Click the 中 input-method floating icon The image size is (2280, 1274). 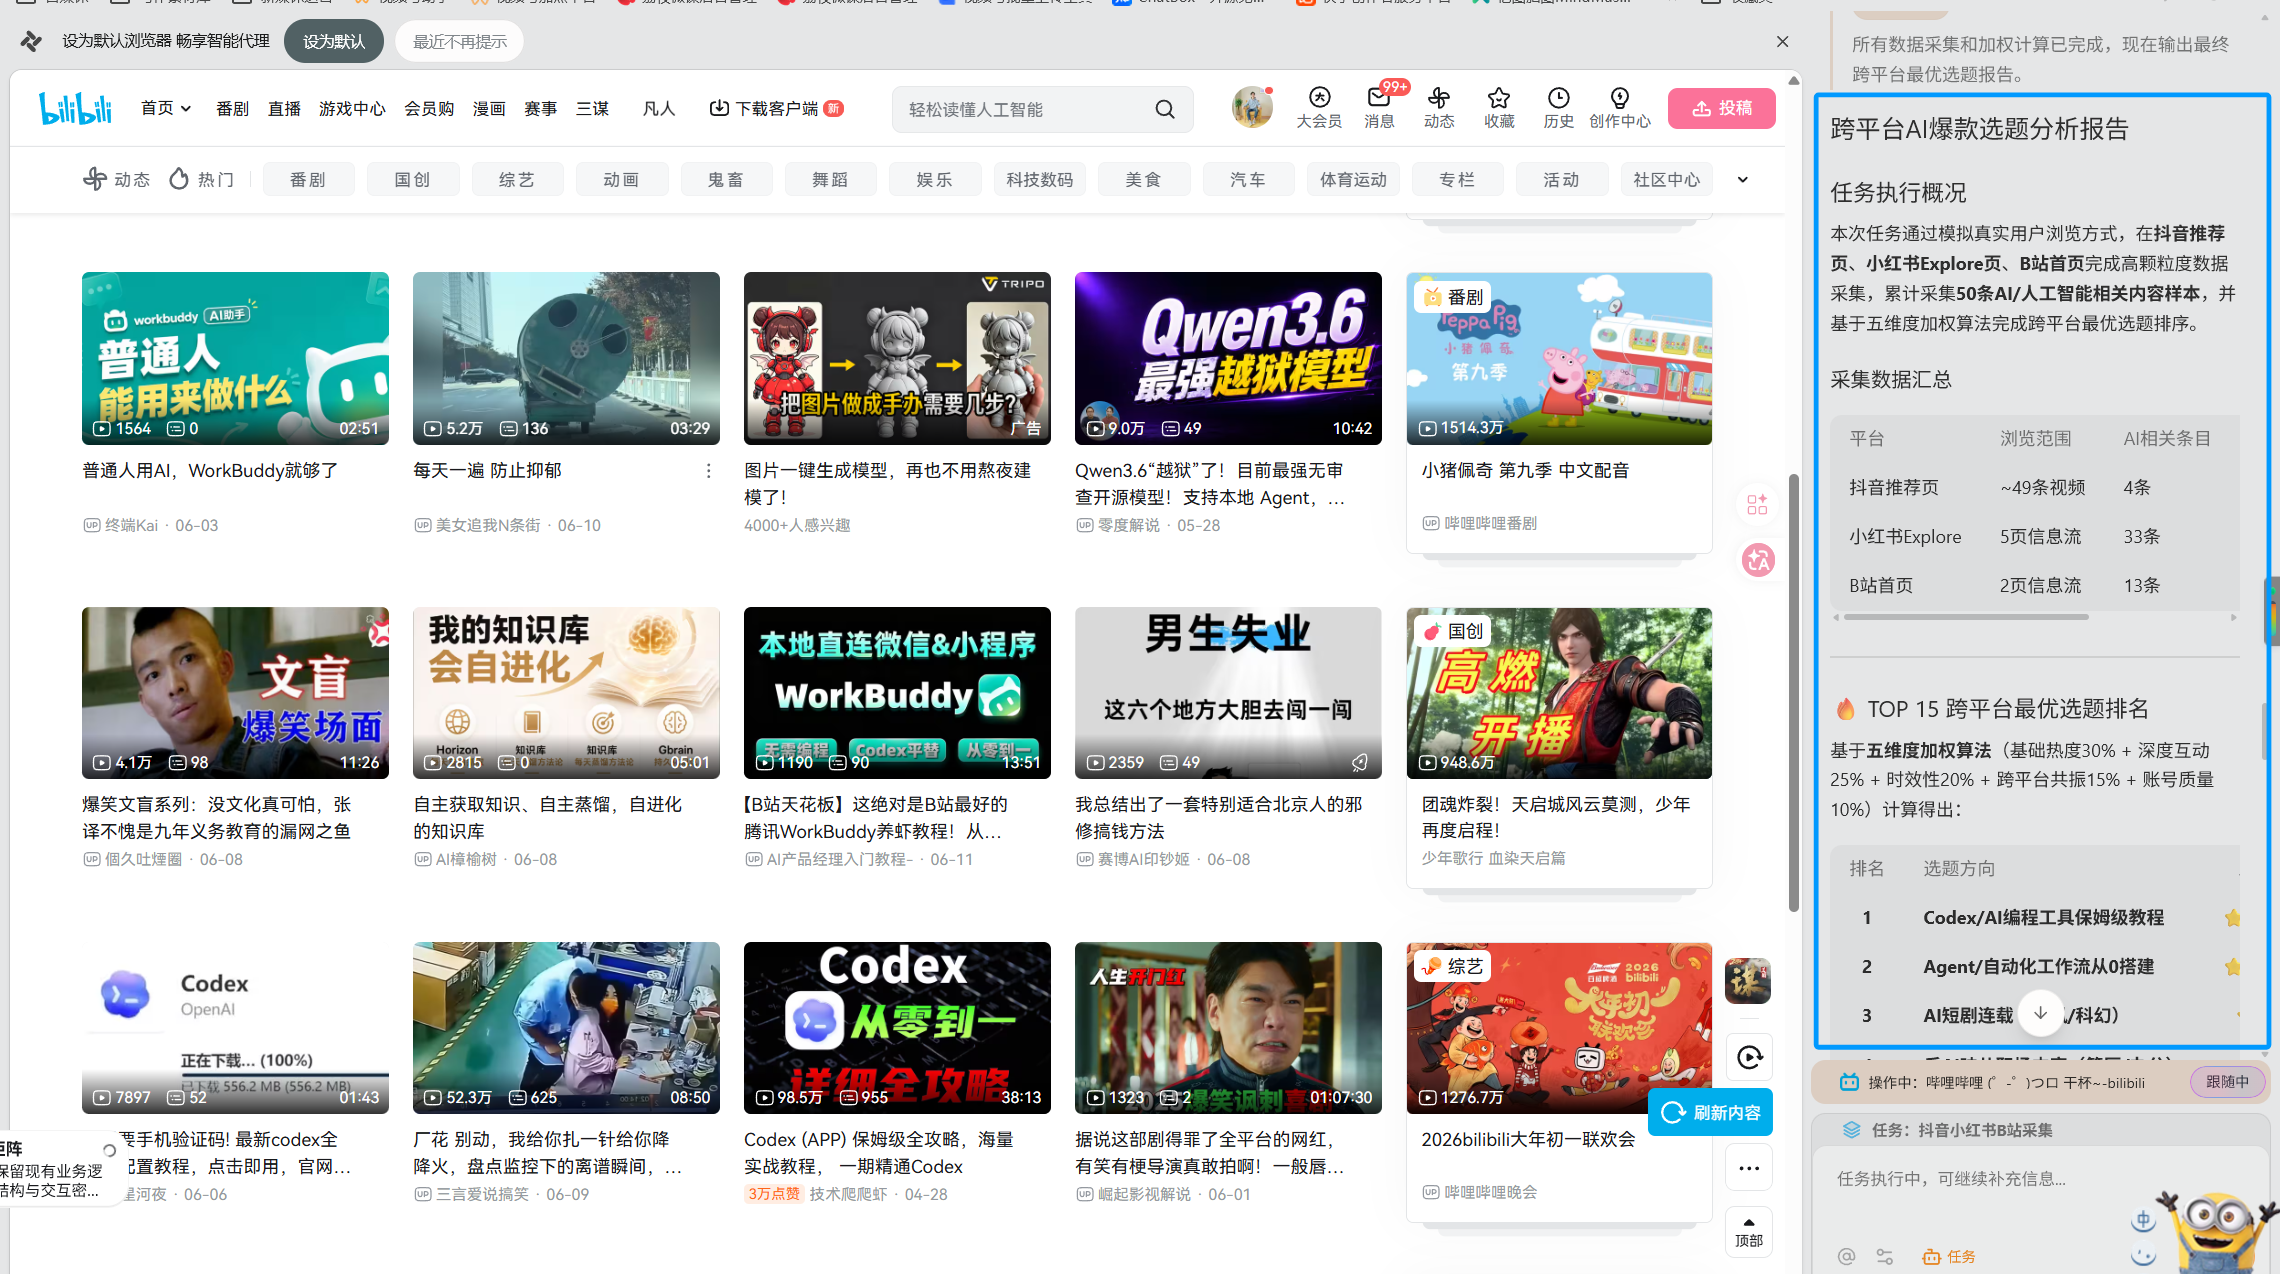[2143, 1220]
